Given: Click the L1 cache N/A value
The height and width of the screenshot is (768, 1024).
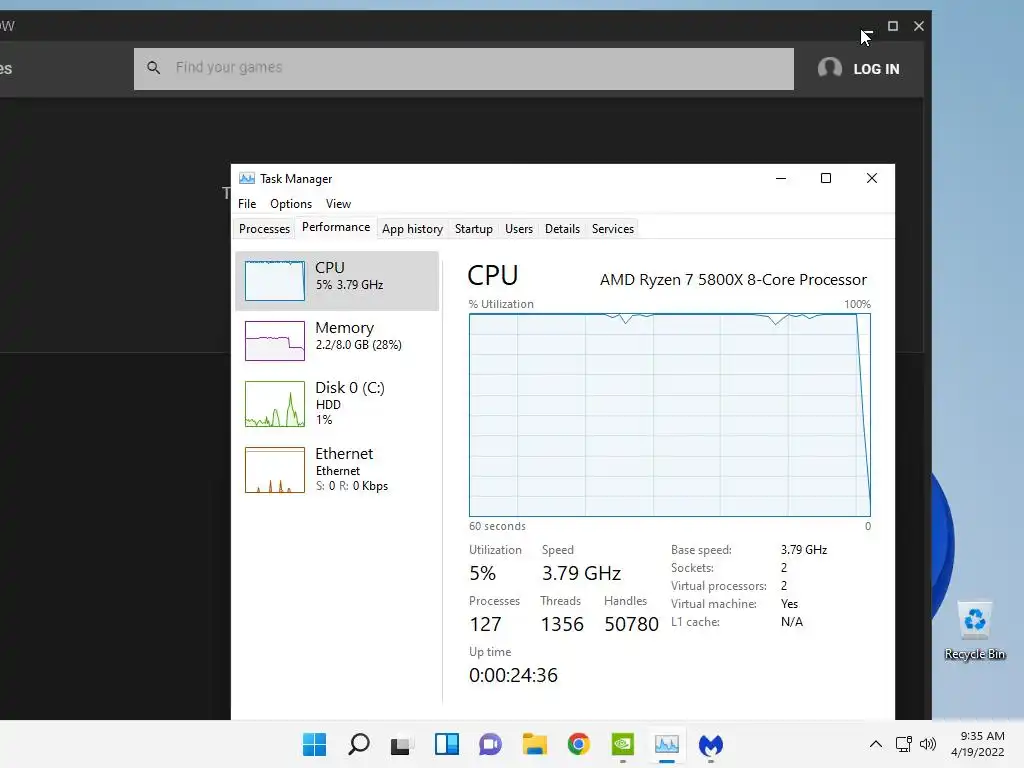Looking at the screenshot, I should (x=792, y=622).
